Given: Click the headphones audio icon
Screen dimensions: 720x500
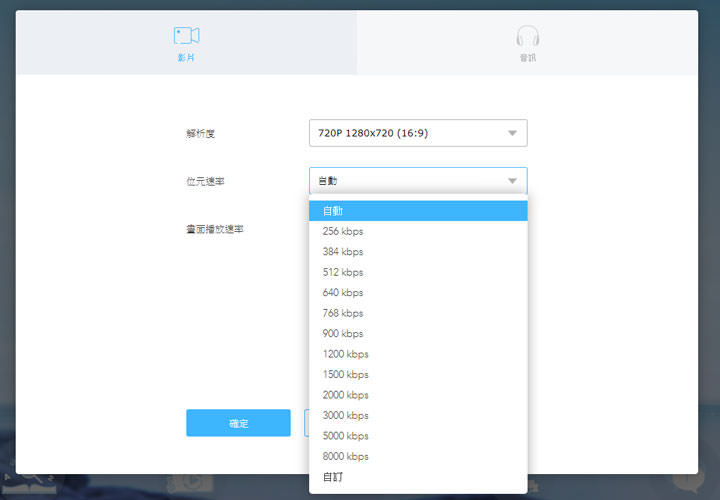Looking at the screenshot, I should pyautogui.click(x=528, y=36).
